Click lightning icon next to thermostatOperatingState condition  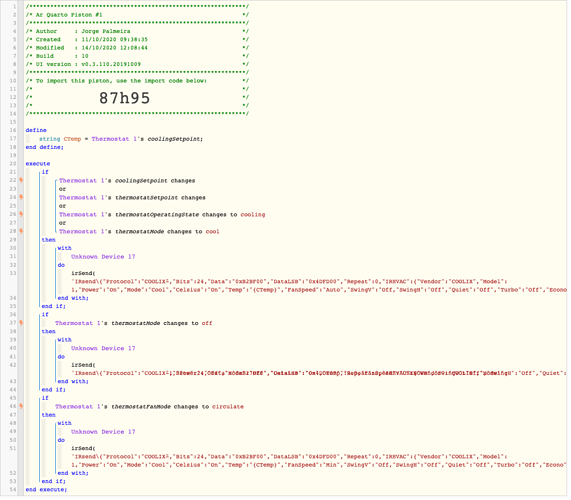click(x=21, y=214)
